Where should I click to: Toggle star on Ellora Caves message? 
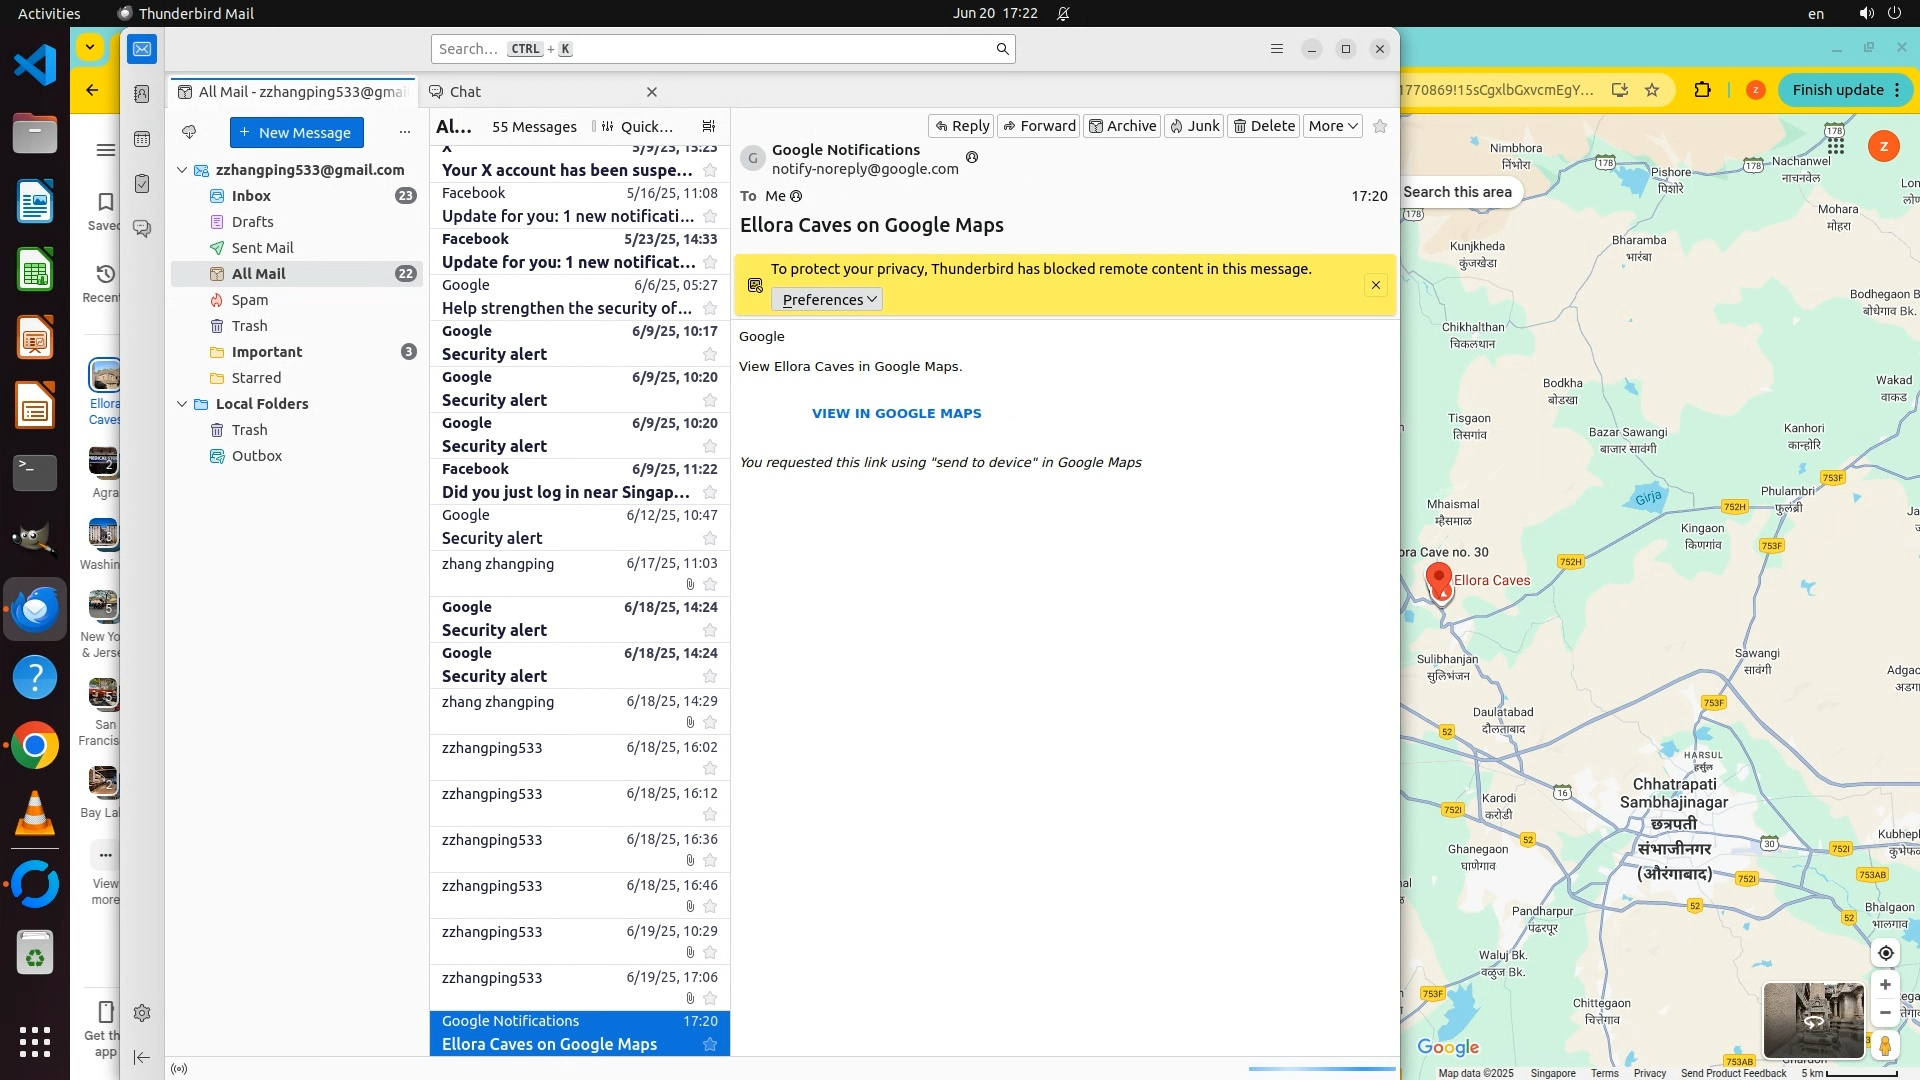(710, 1045)
